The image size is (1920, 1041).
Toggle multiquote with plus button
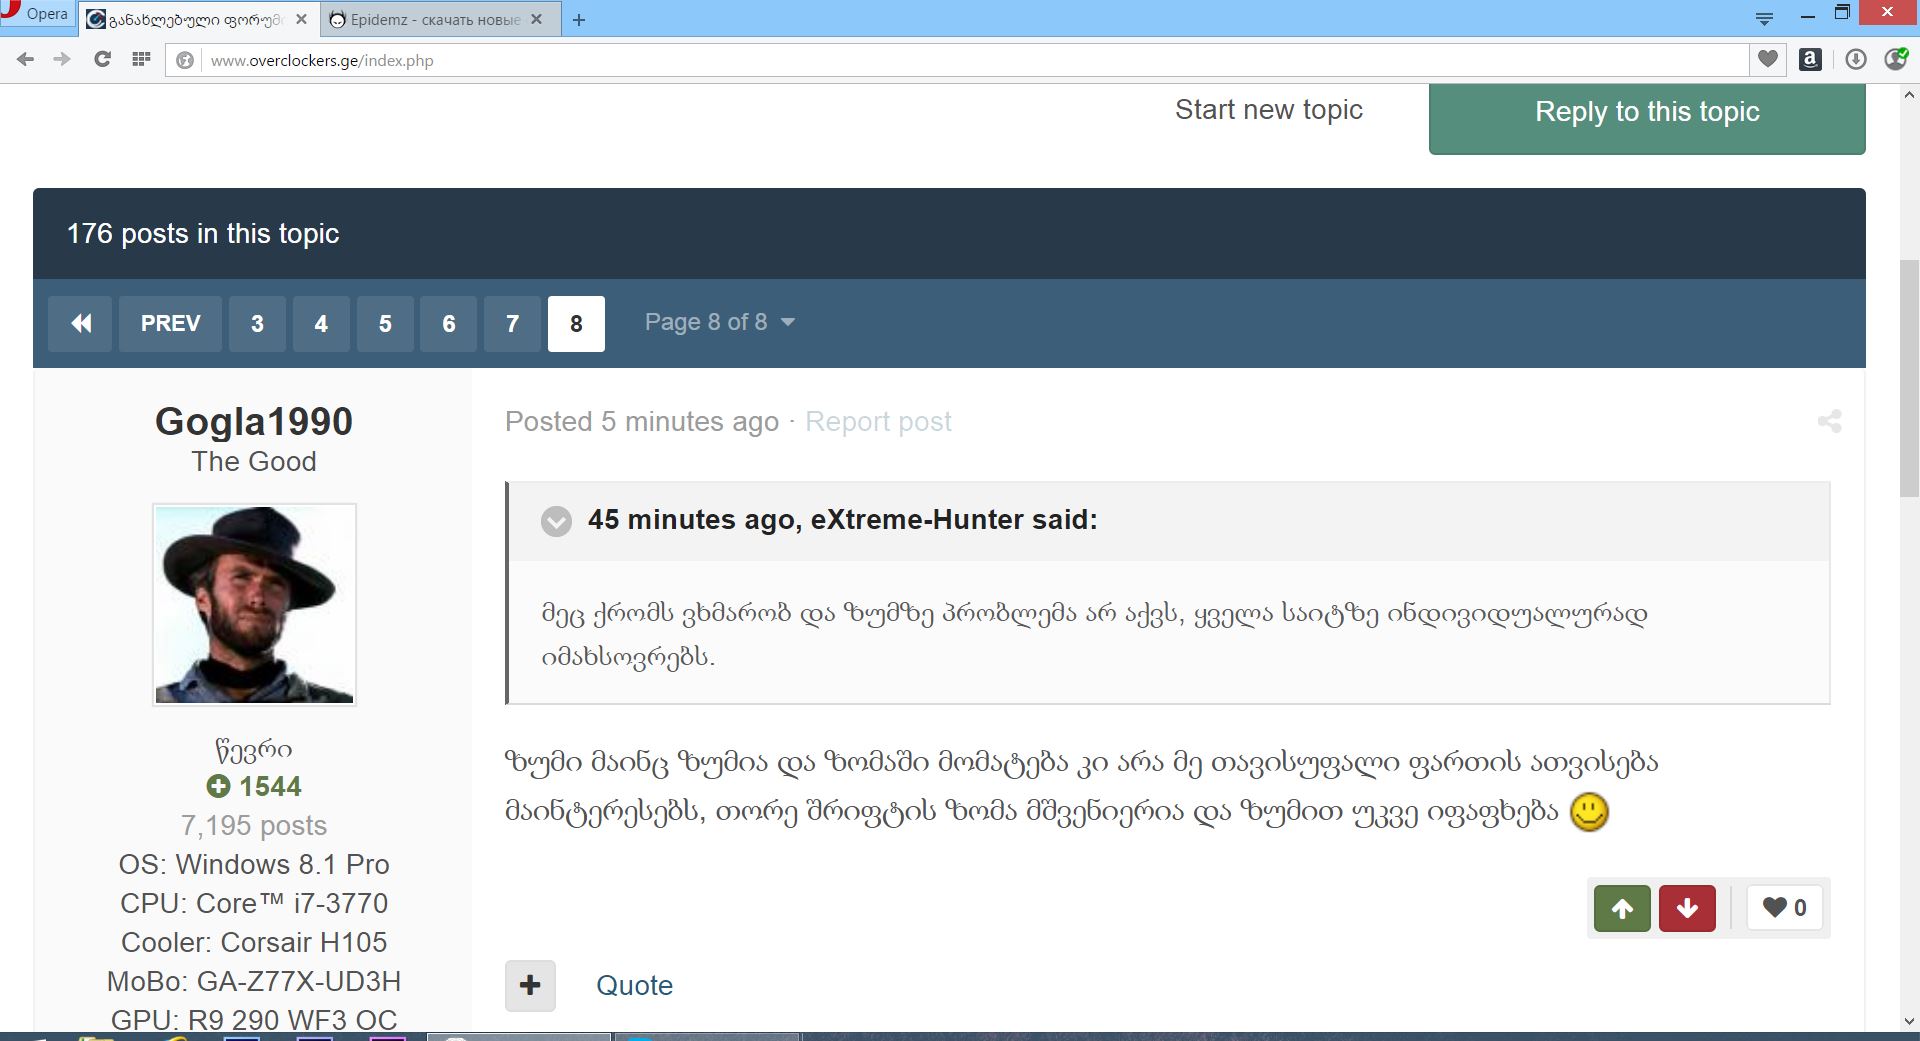530,986
